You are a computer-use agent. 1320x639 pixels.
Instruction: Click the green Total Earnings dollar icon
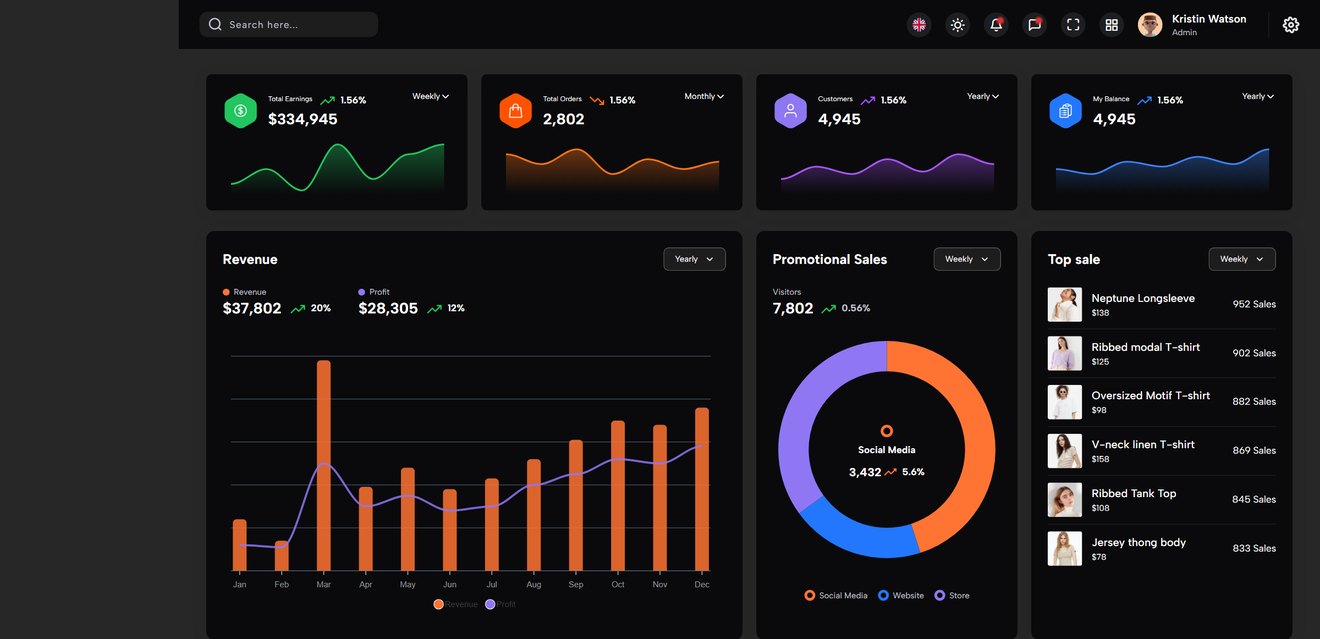240,111
